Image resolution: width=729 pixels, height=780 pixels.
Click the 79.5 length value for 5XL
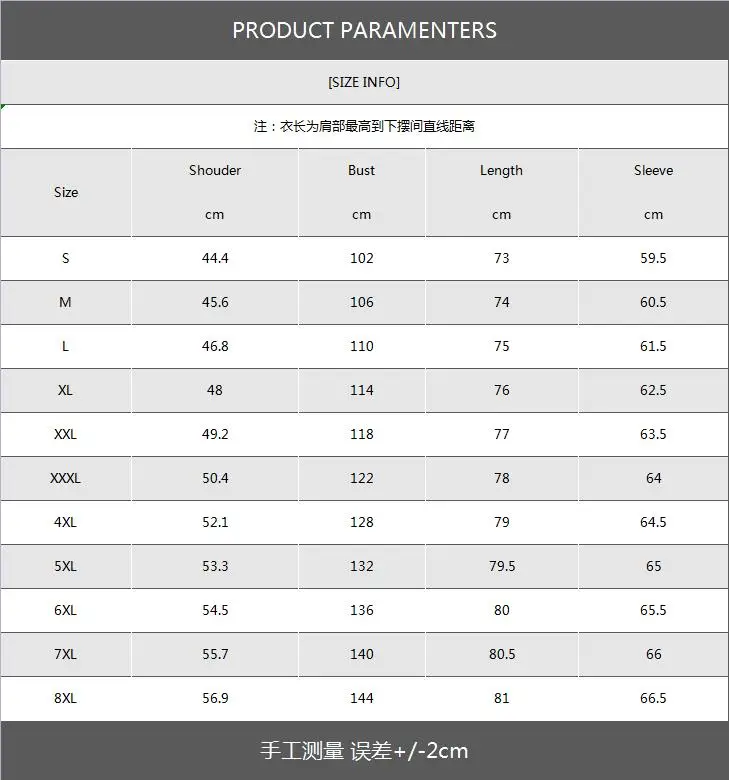[501, 566]
